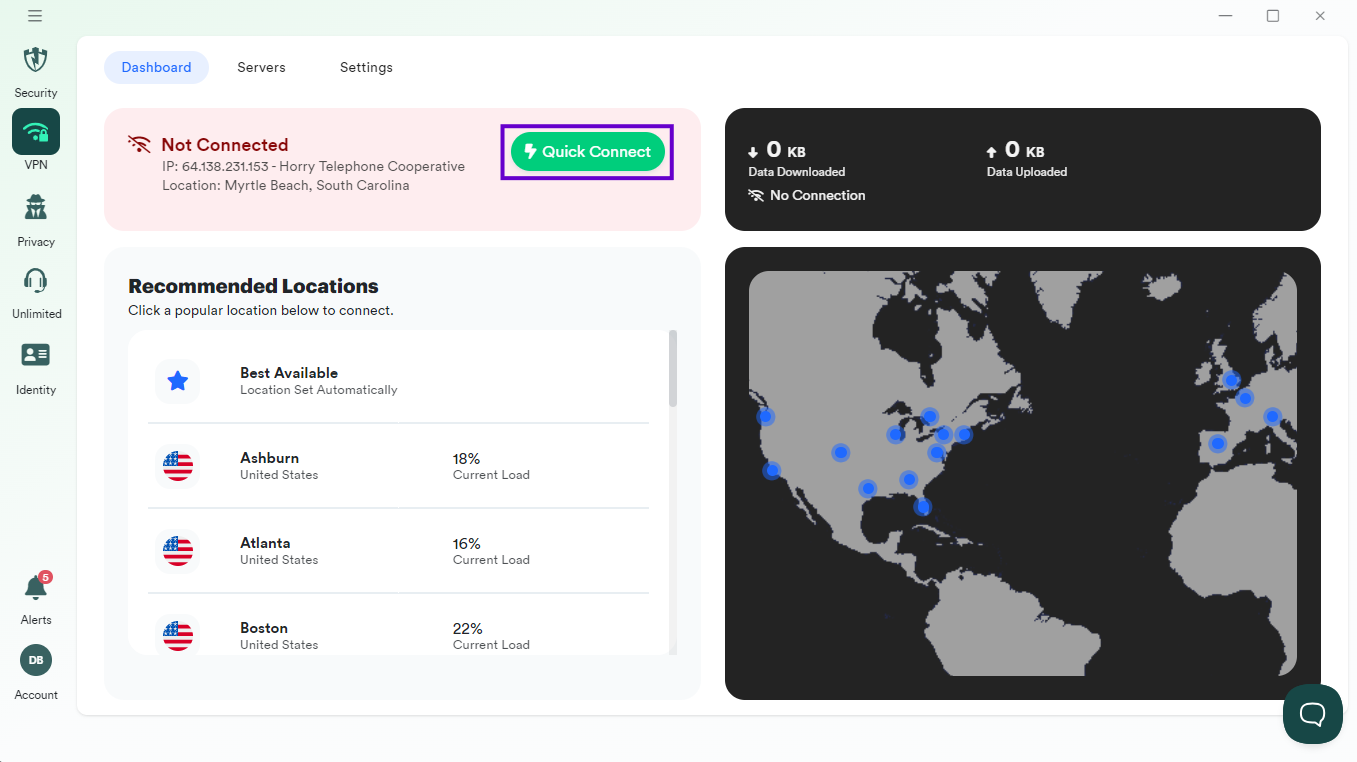1357x762 pixels.
Task: Click the Spain server dot on map
Action: coord(1217,443)
